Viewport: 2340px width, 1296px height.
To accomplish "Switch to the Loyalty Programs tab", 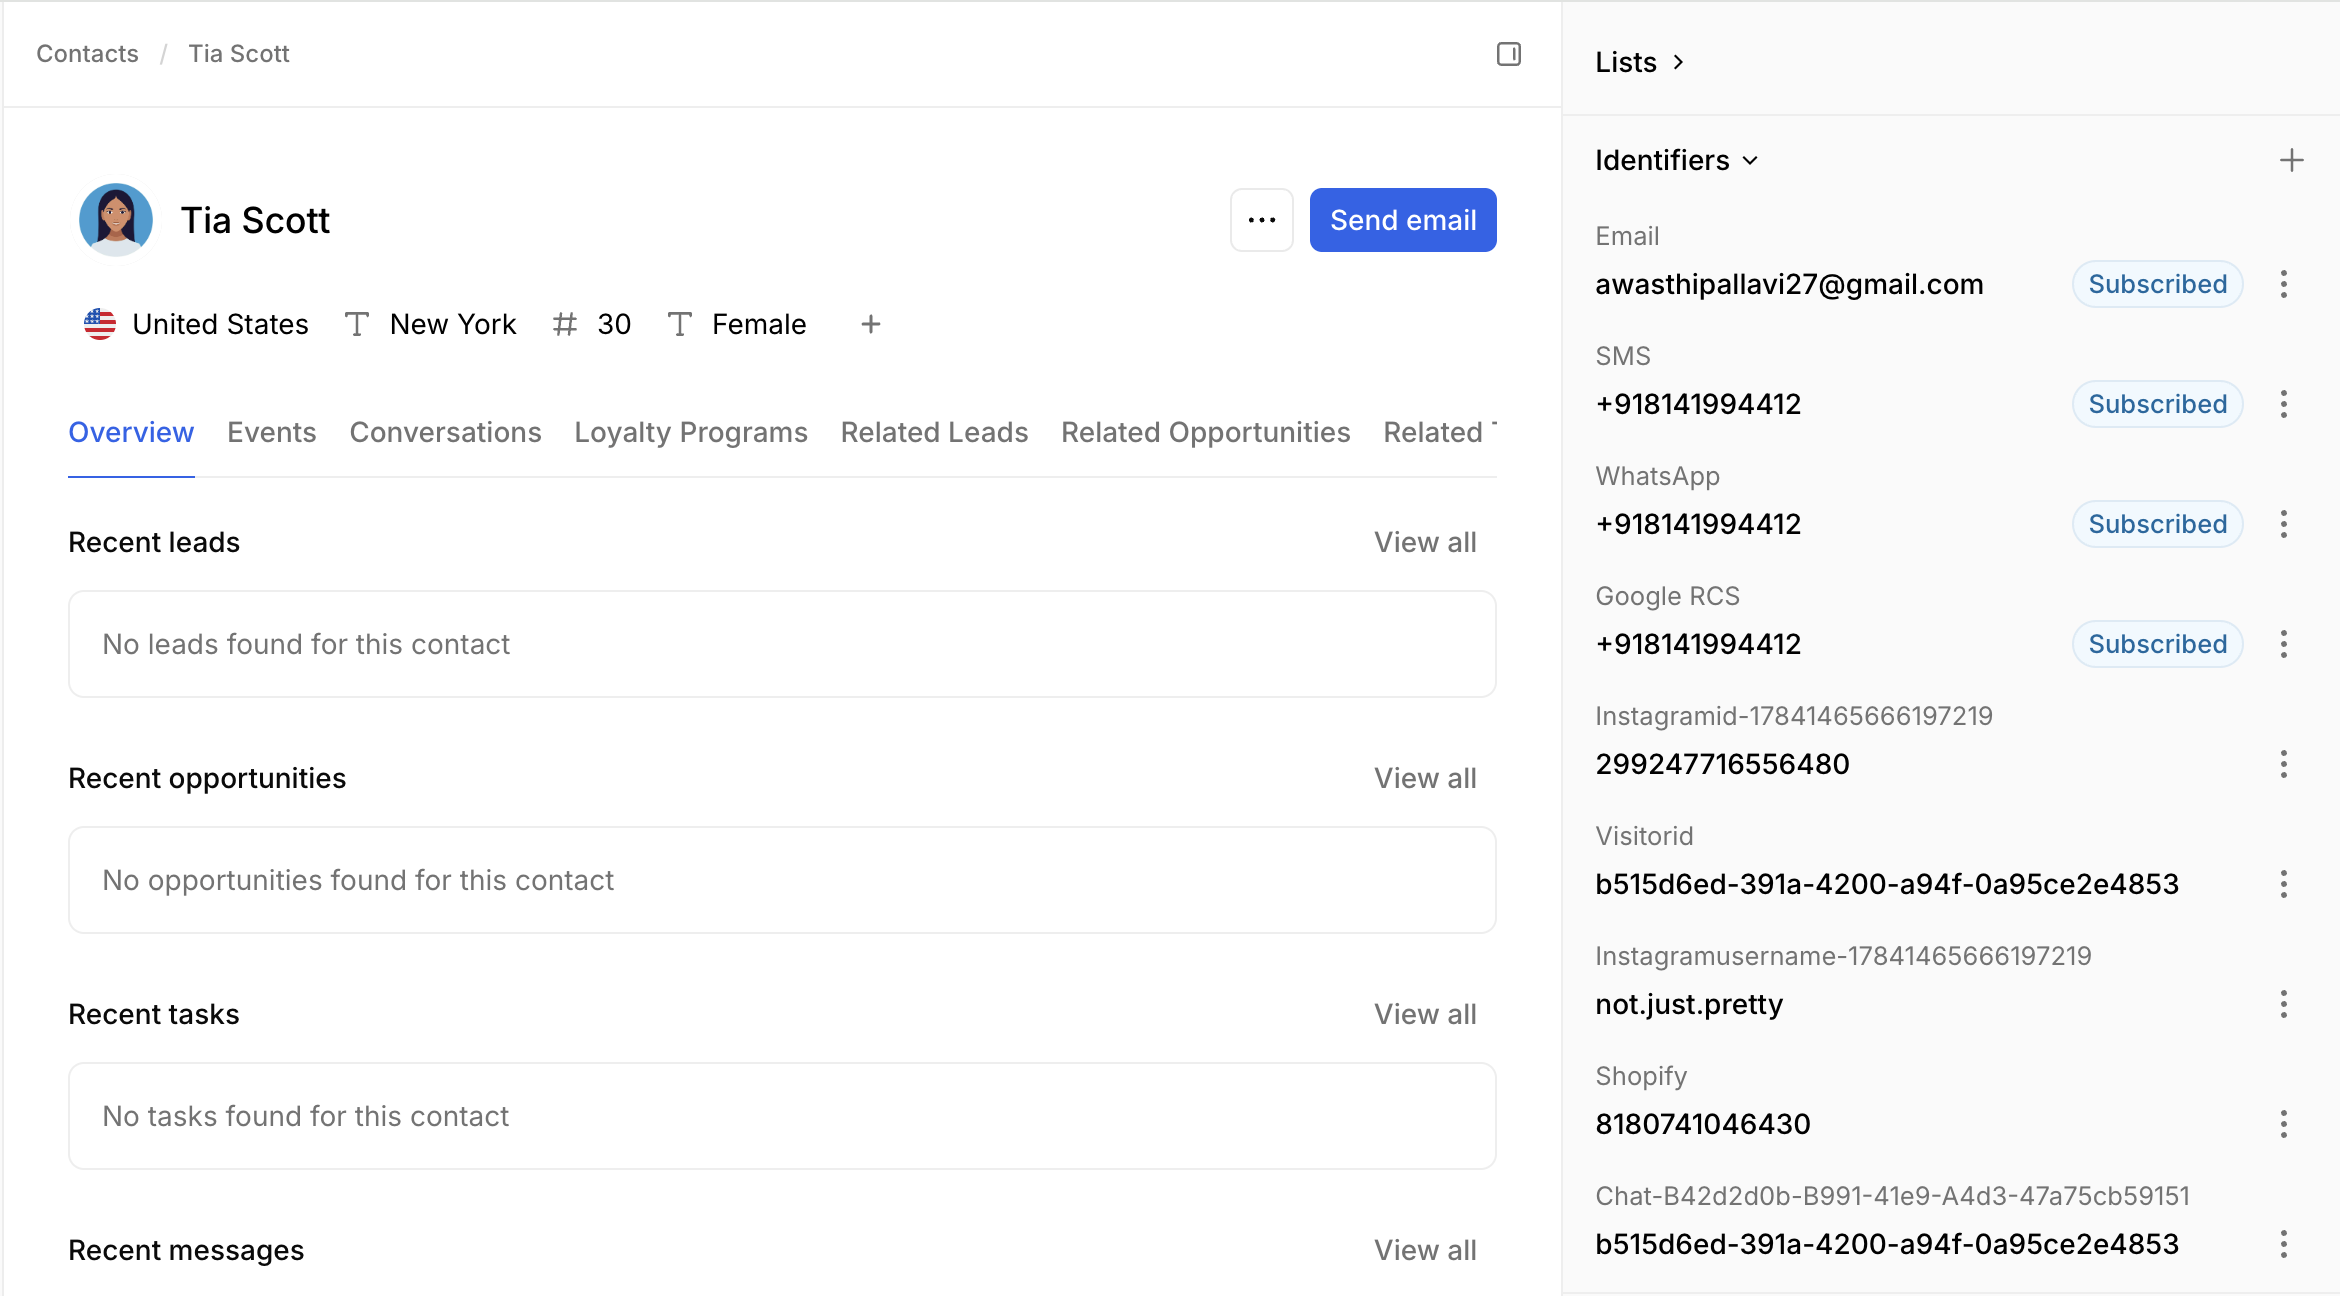I will coord(690,432).
